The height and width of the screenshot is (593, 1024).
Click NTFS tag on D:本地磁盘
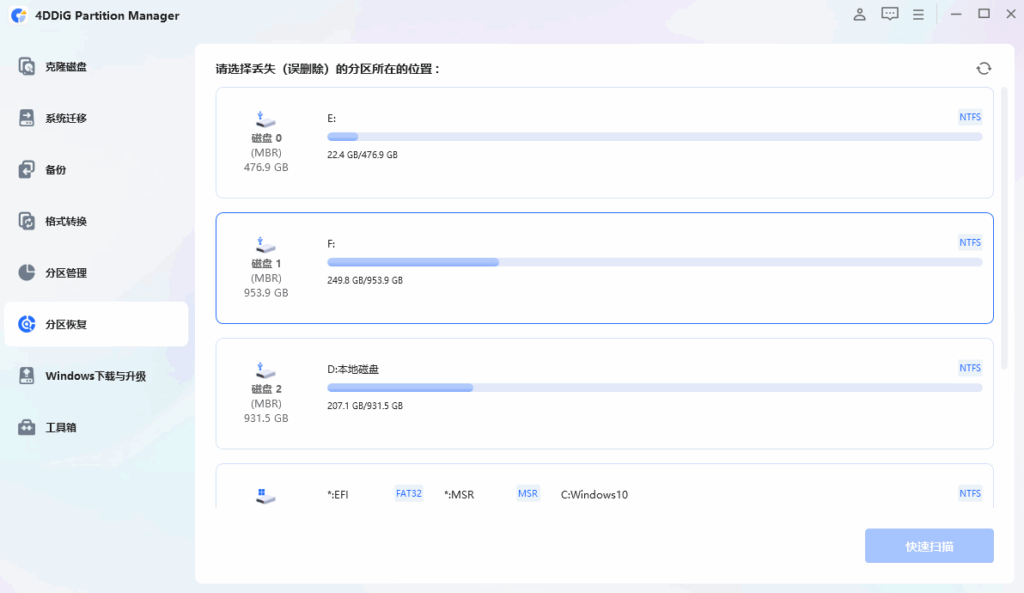point(970,368)
